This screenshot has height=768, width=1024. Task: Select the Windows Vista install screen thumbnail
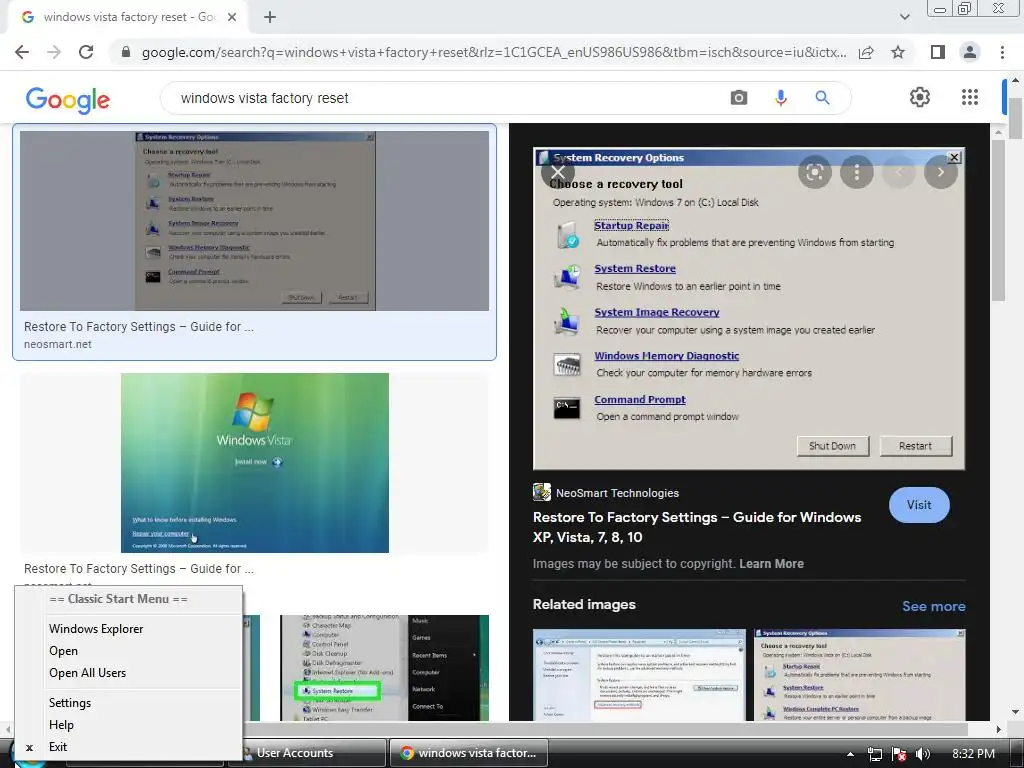pyautogui.click(x=255, y=463)
